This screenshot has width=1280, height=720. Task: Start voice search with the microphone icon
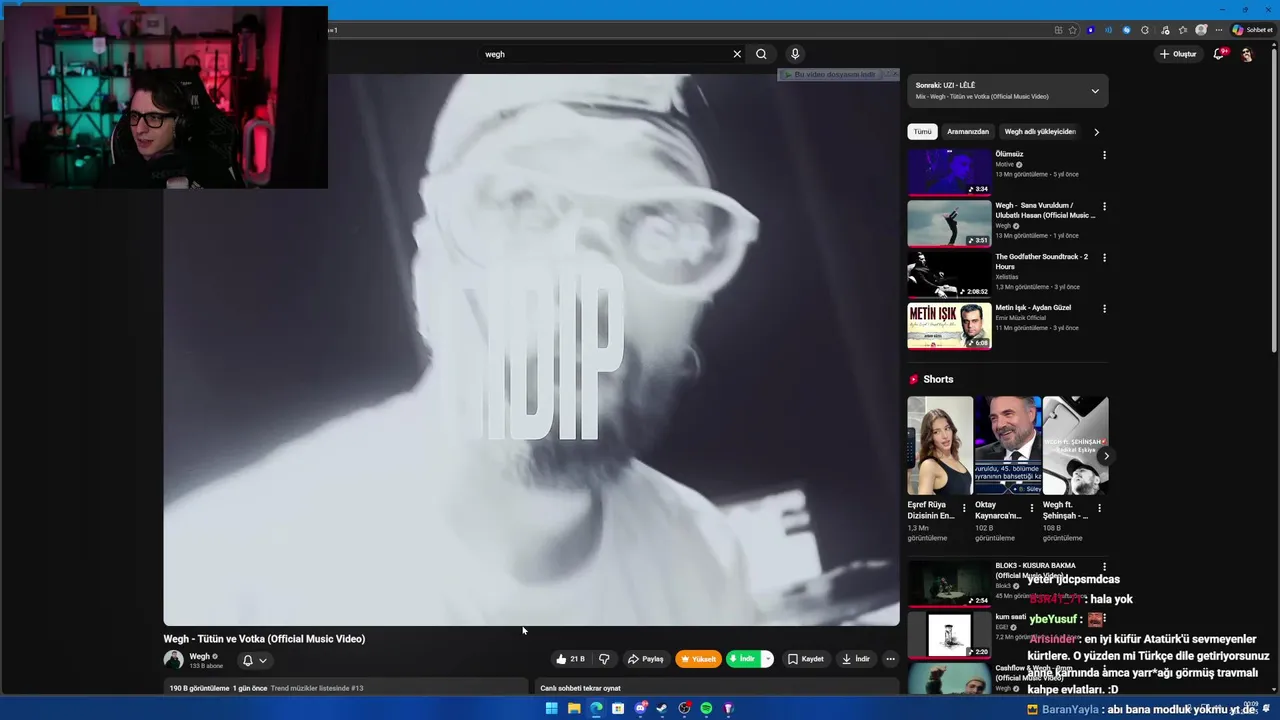click(x=795, y=54)
